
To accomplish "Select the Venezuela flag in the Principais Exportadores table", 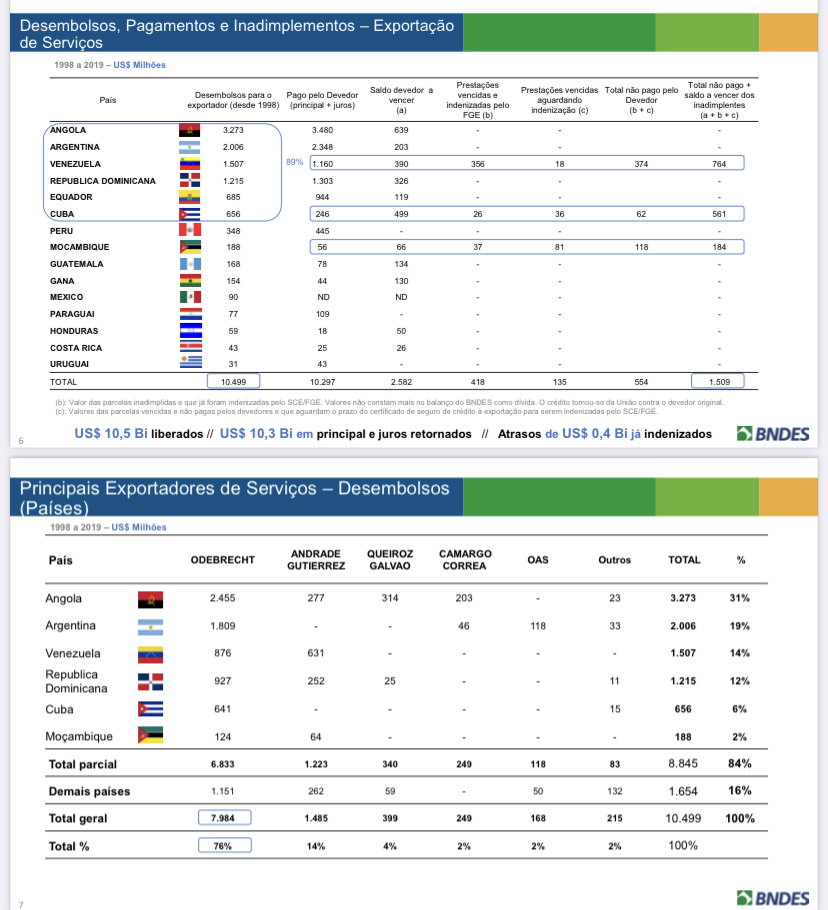I will pos(150,655).
